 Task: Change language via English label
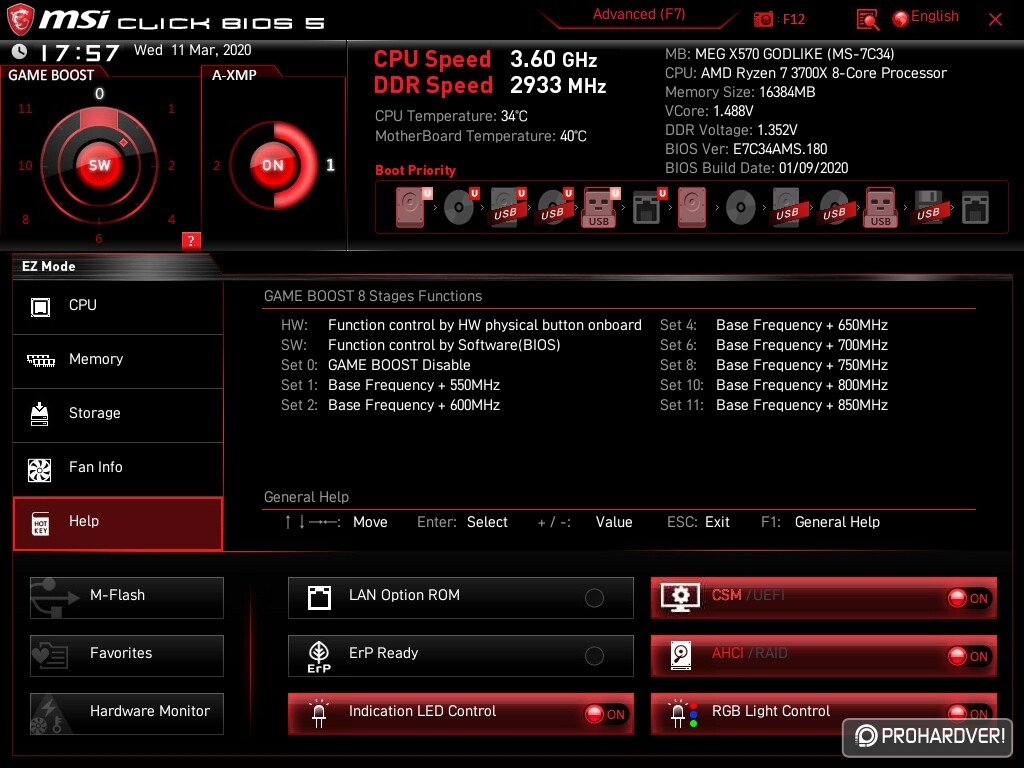[935, 16]
